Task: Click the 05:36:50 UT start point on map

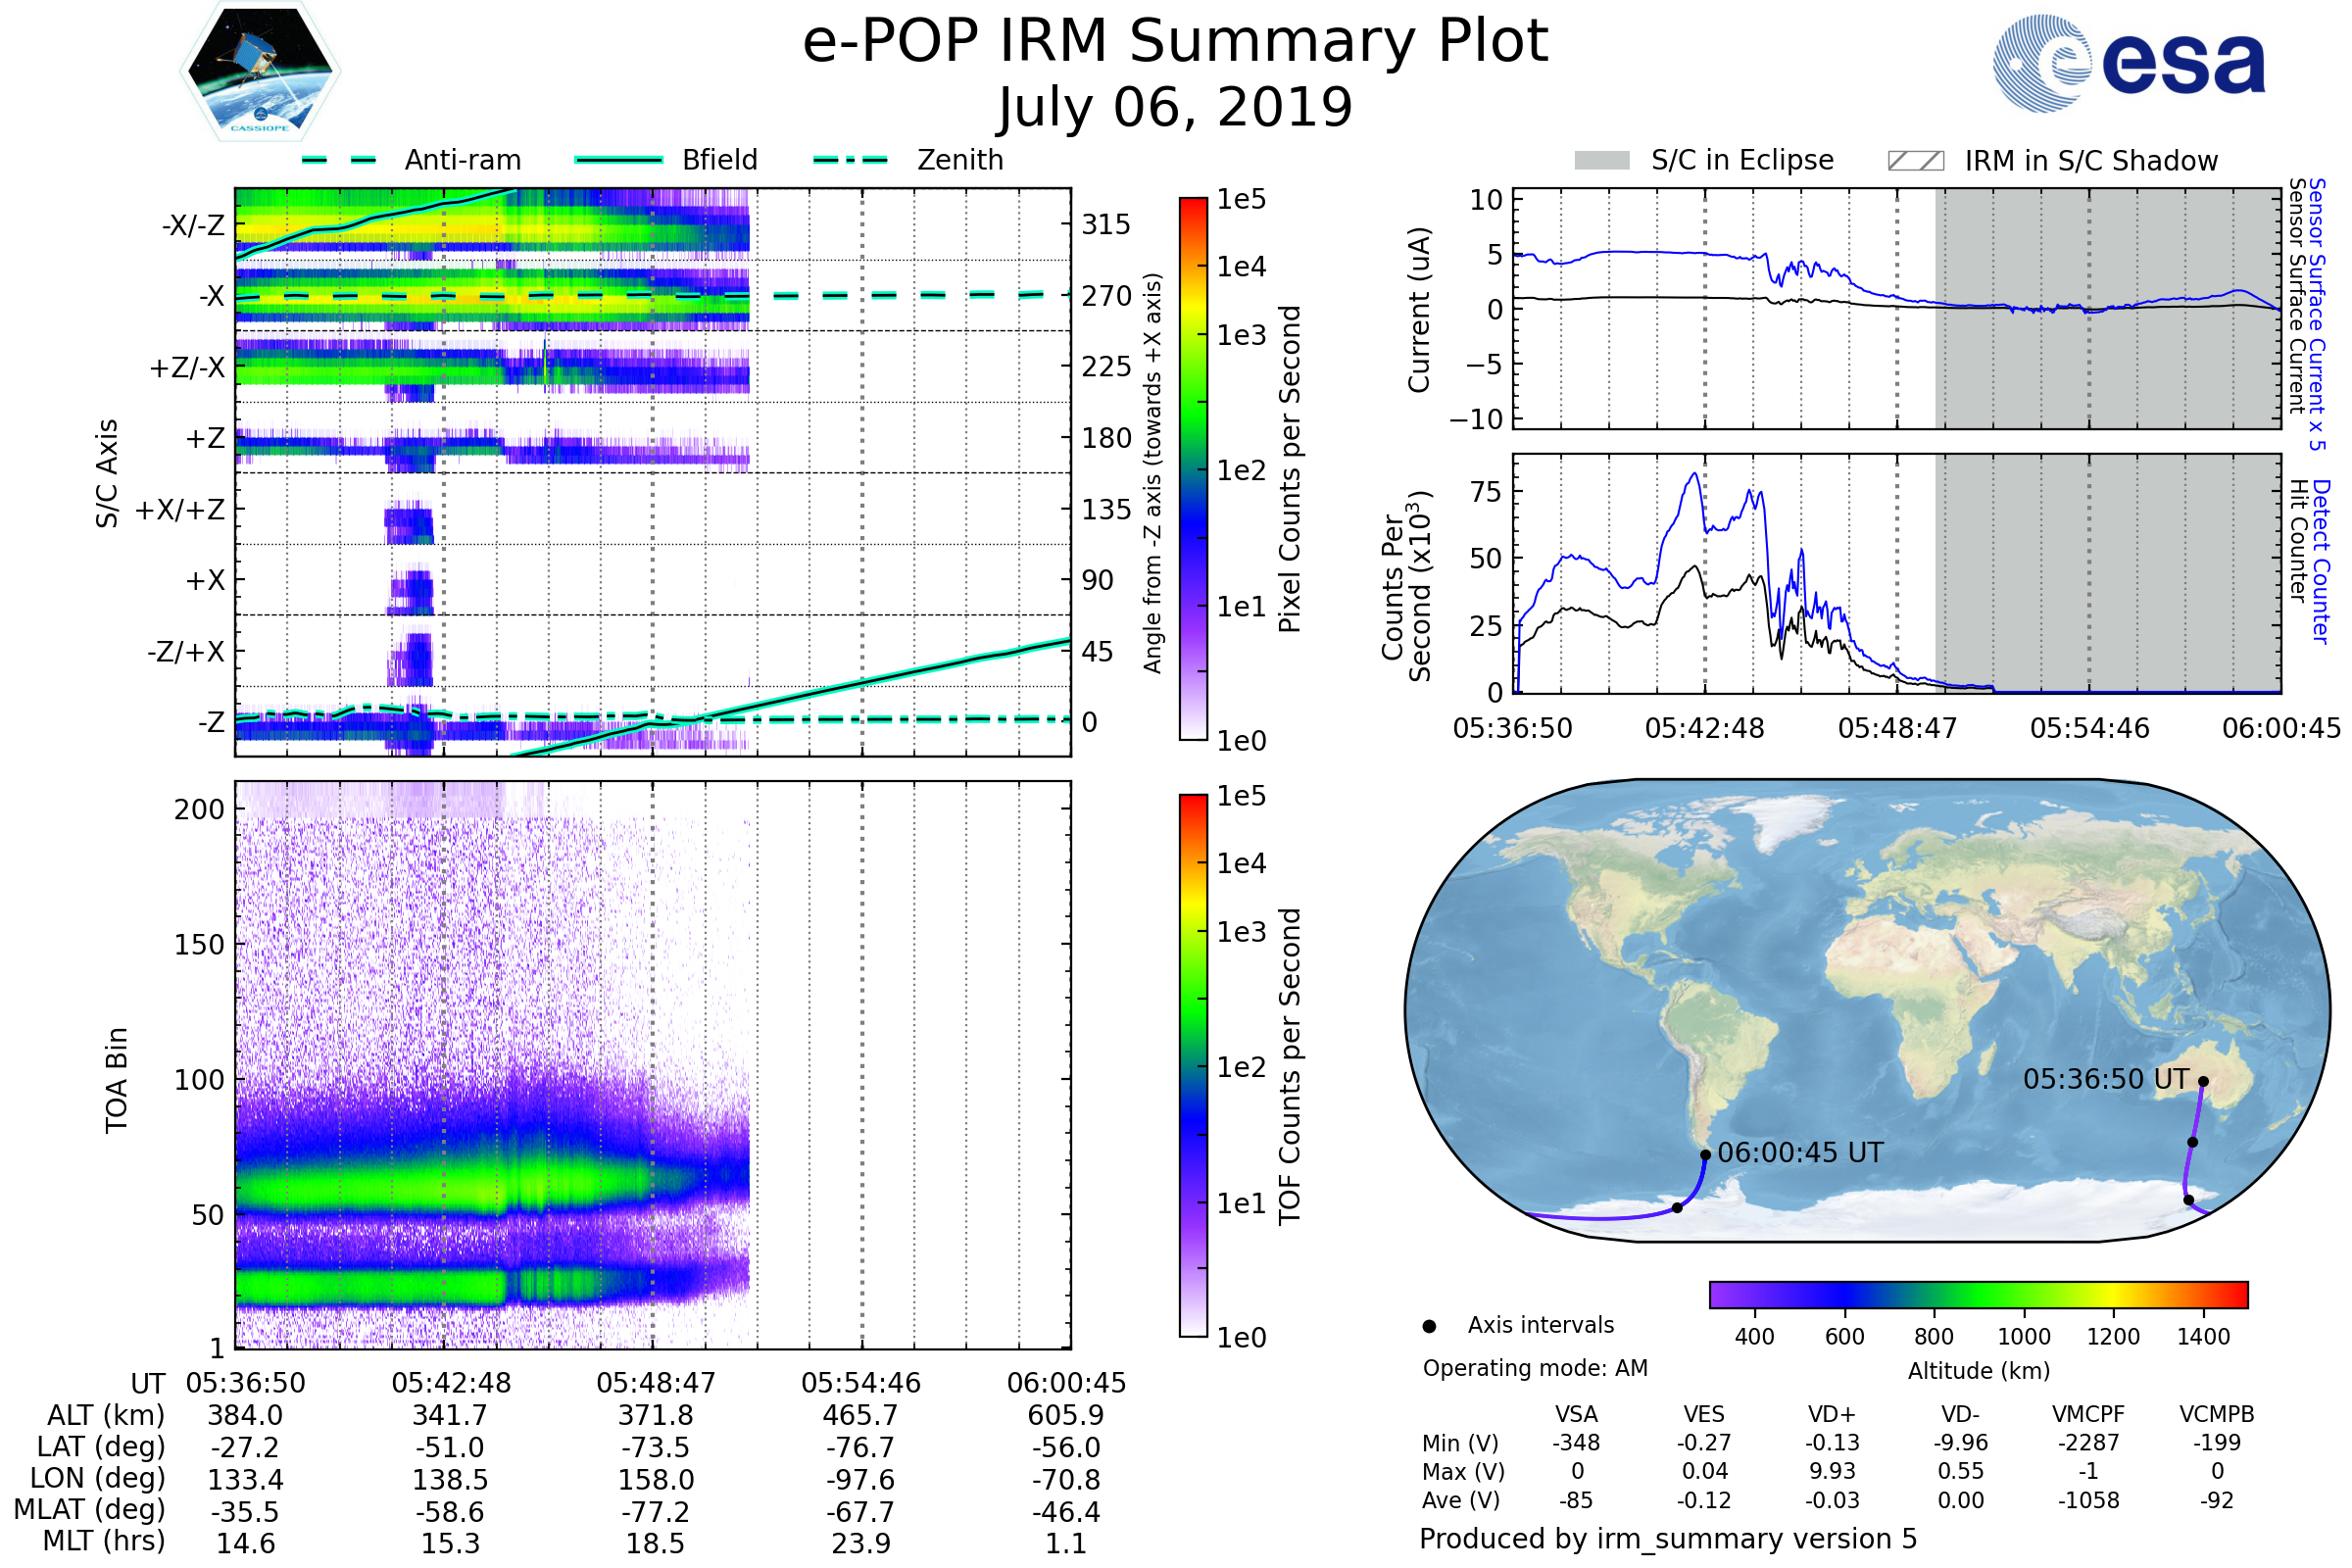Action: pyautogui.click(x=2202, y=1081)
